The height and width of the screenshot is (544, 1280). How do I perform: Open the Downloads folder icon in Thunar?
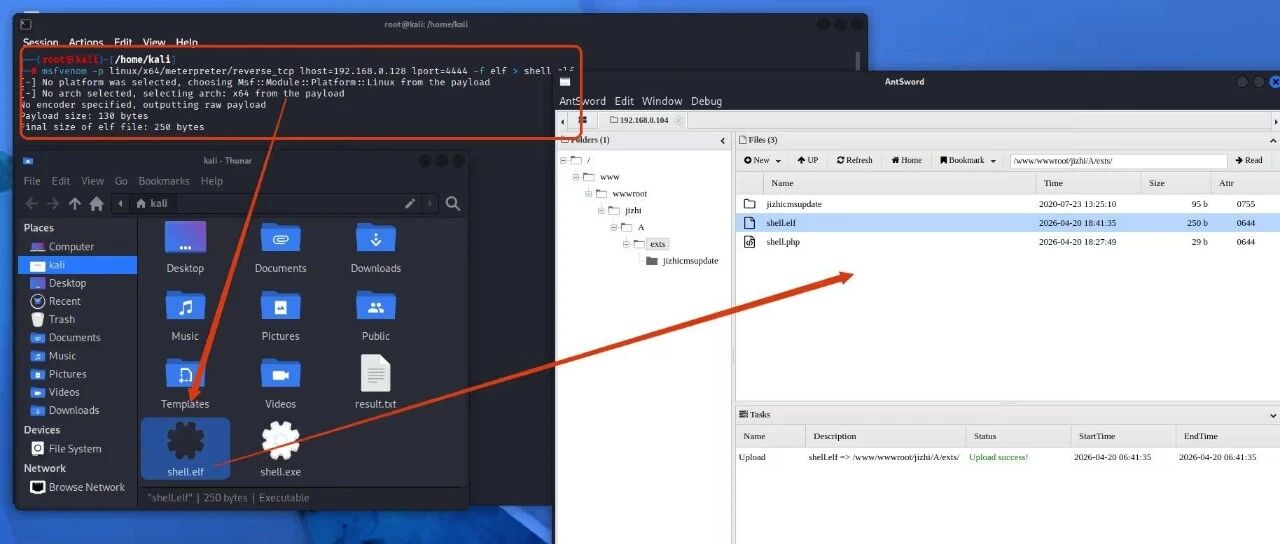pyautogui.click(x=376, y=237)
